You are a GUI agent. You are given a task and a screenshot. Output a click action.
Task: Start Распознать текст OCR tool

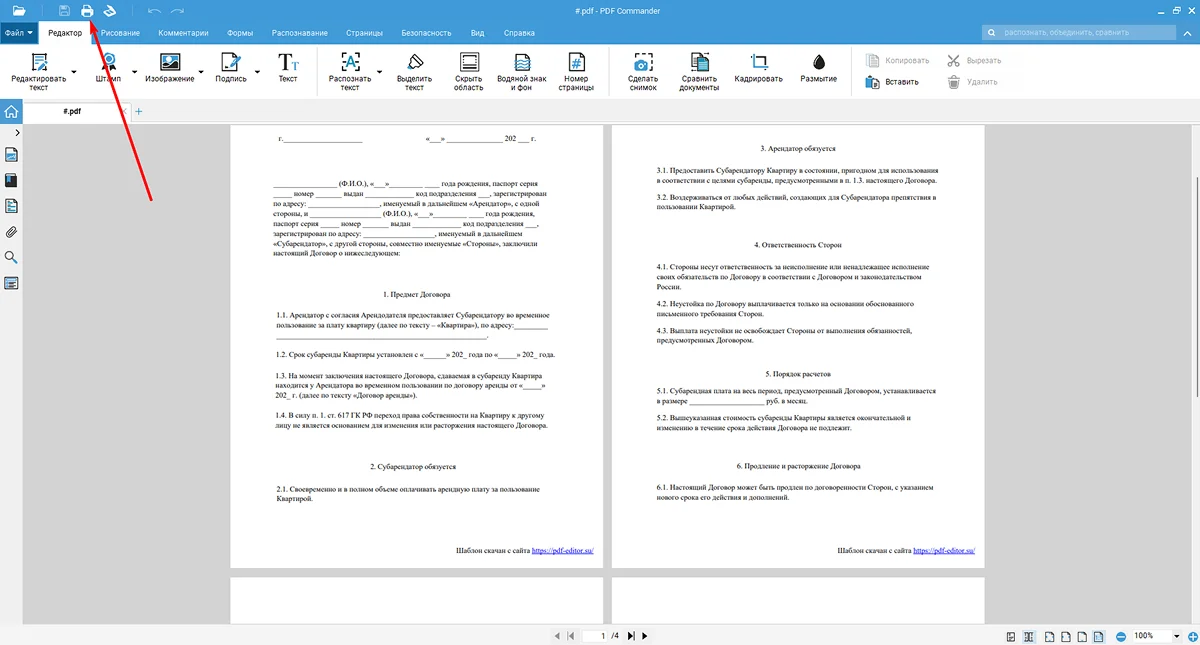[350, 71]
